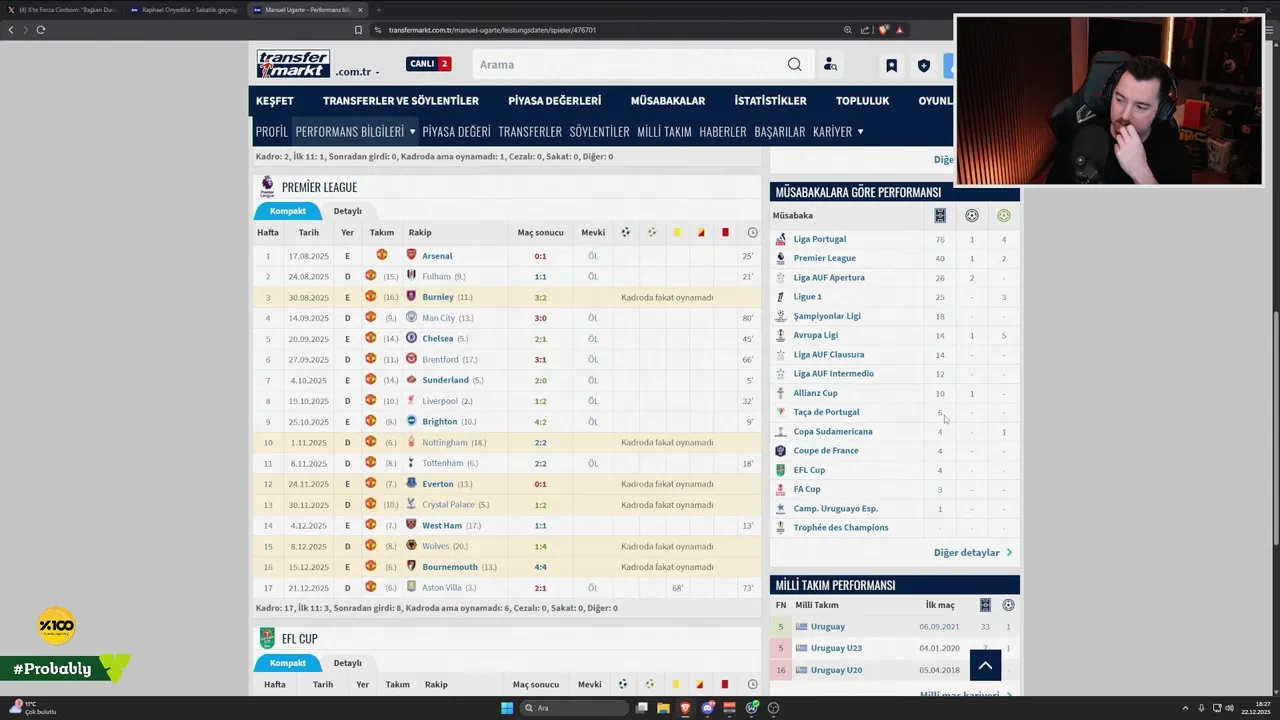Open the CANLI live scores button

click(429, 64)
